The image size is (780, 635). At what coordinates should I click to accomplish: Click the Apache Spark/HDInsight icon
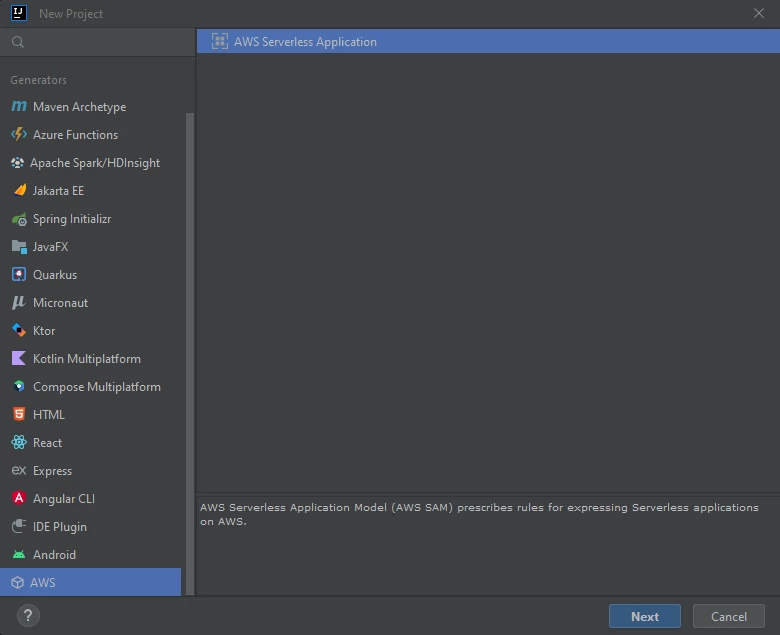pos(17,163)
